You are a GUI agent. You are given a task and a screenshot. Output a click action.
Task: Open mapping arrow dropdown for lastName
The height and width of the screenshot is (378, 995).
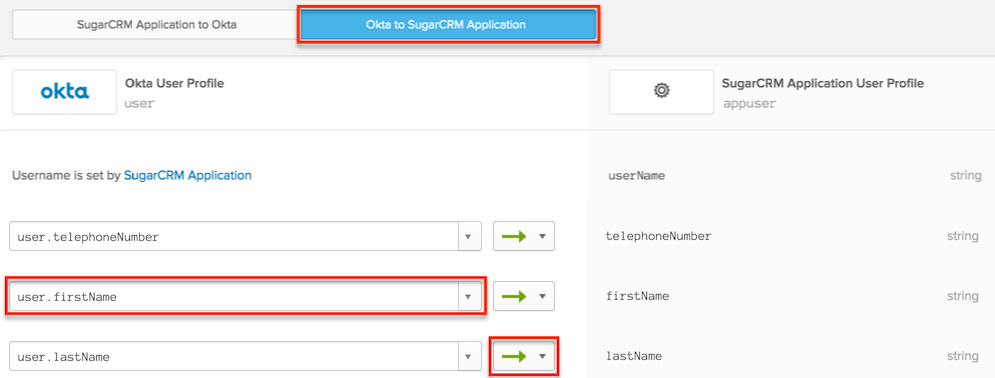pos(524,356)
